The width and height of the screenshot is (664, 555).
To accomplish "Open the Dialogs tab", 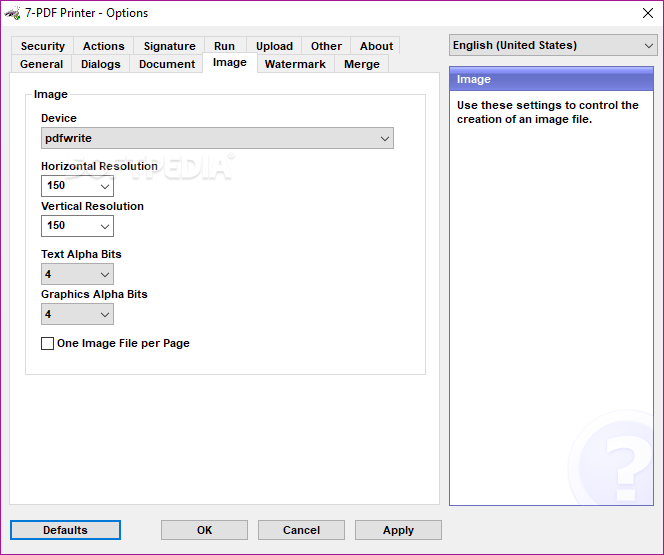I will tap(101, 64).
